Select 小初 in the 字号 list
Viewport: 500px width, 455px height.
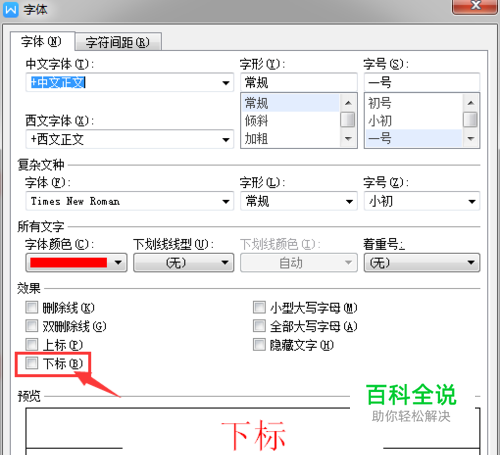coord(414,121)
